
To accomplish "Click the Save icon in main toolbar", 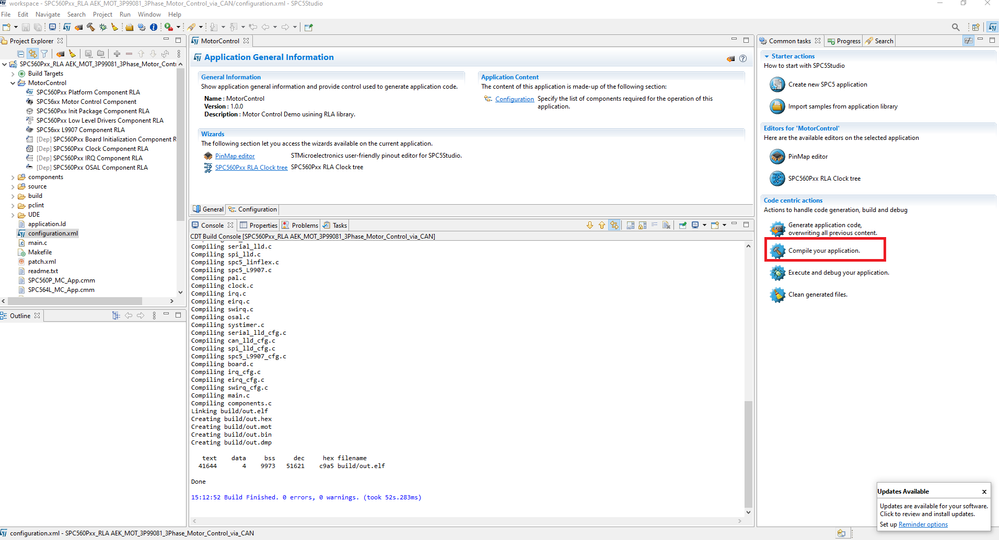I will point(25,27).
